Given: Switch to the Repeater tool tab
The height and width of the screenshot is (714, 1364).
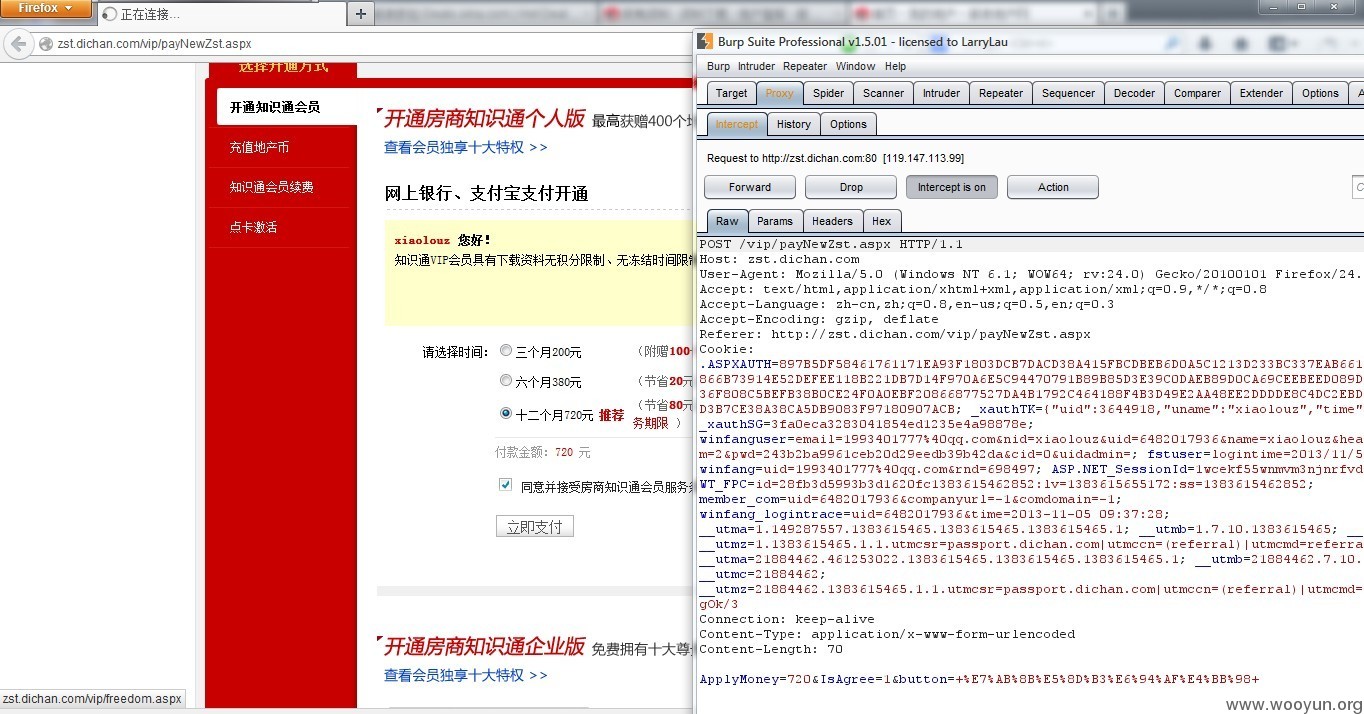Looking at the screenshot, I should 1001,93.
